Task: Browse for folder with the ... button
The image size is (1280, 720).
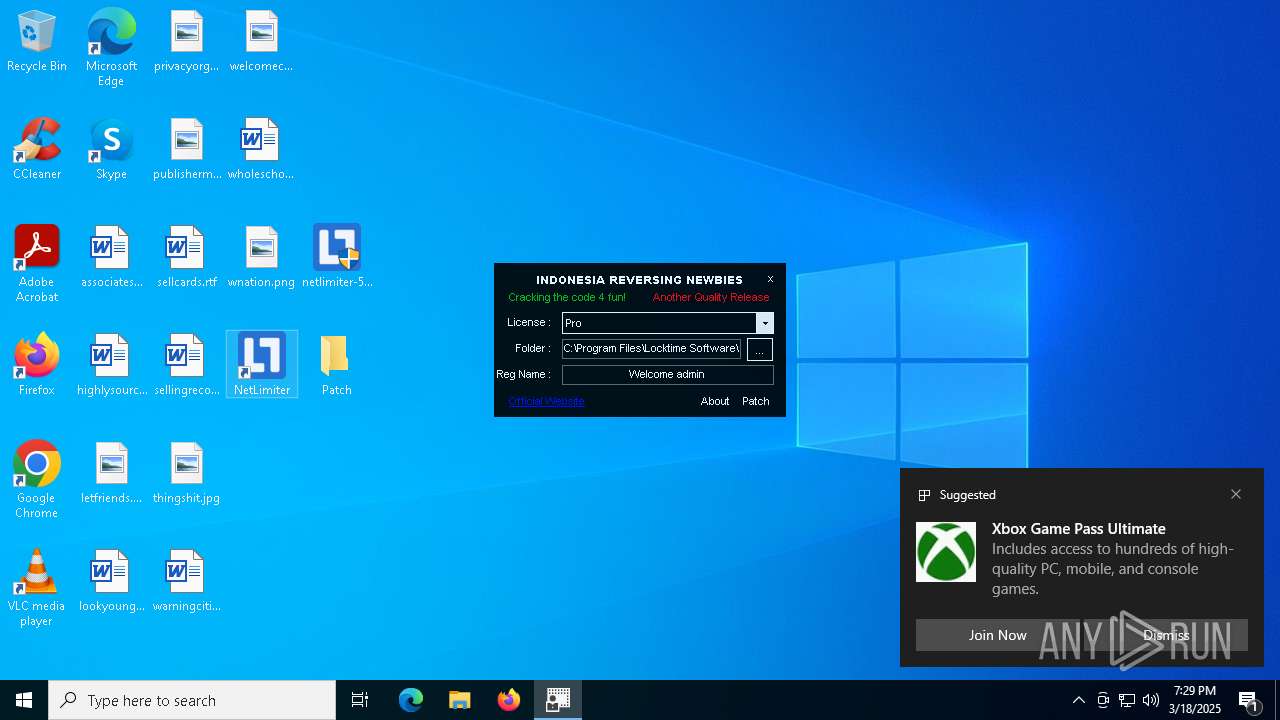Action: pos(760,350)
